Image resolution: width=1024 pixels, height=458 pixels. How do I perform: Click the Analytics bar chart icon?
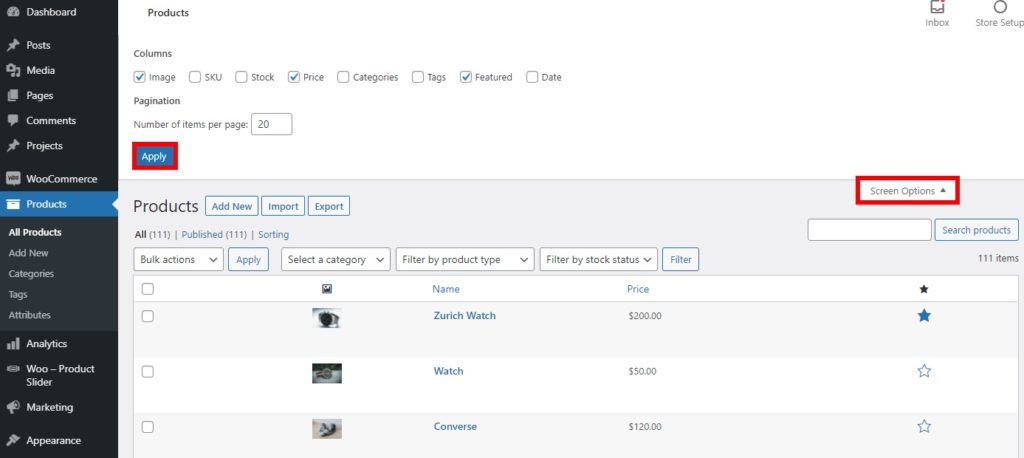click(x=13, y=344)
